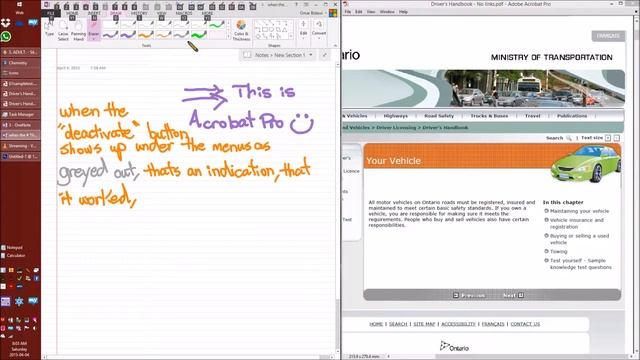Open the Dropbox icon on taskbar
Viewport: 640px width, 360px height.
pos(6,23)
